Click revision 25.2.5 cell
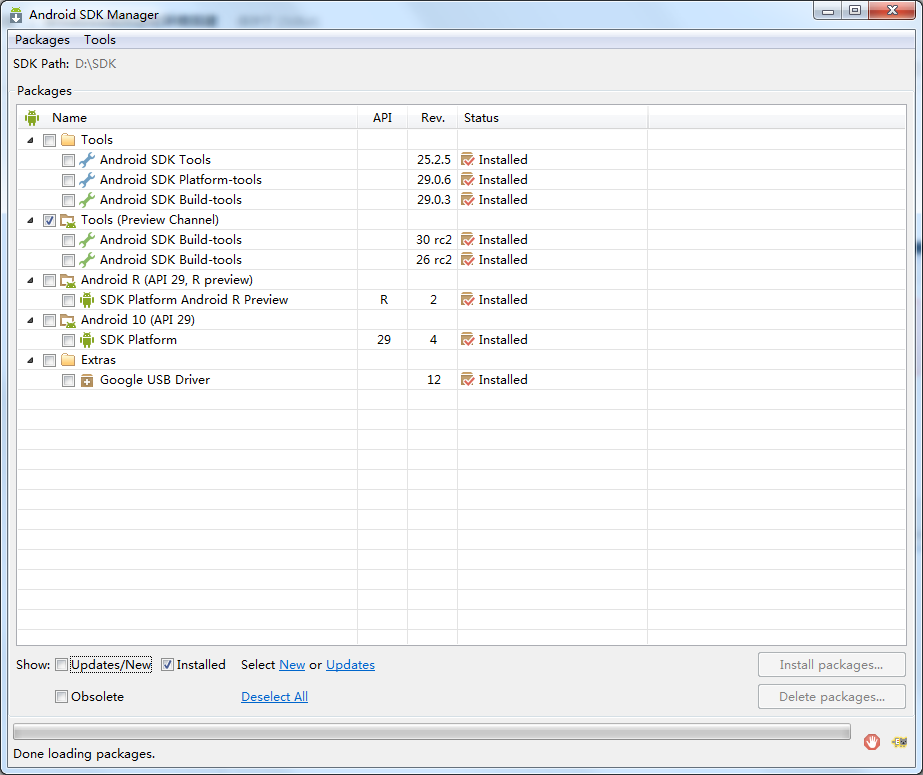Viewport: 923px width, 775px height. [x=434, y=160]
